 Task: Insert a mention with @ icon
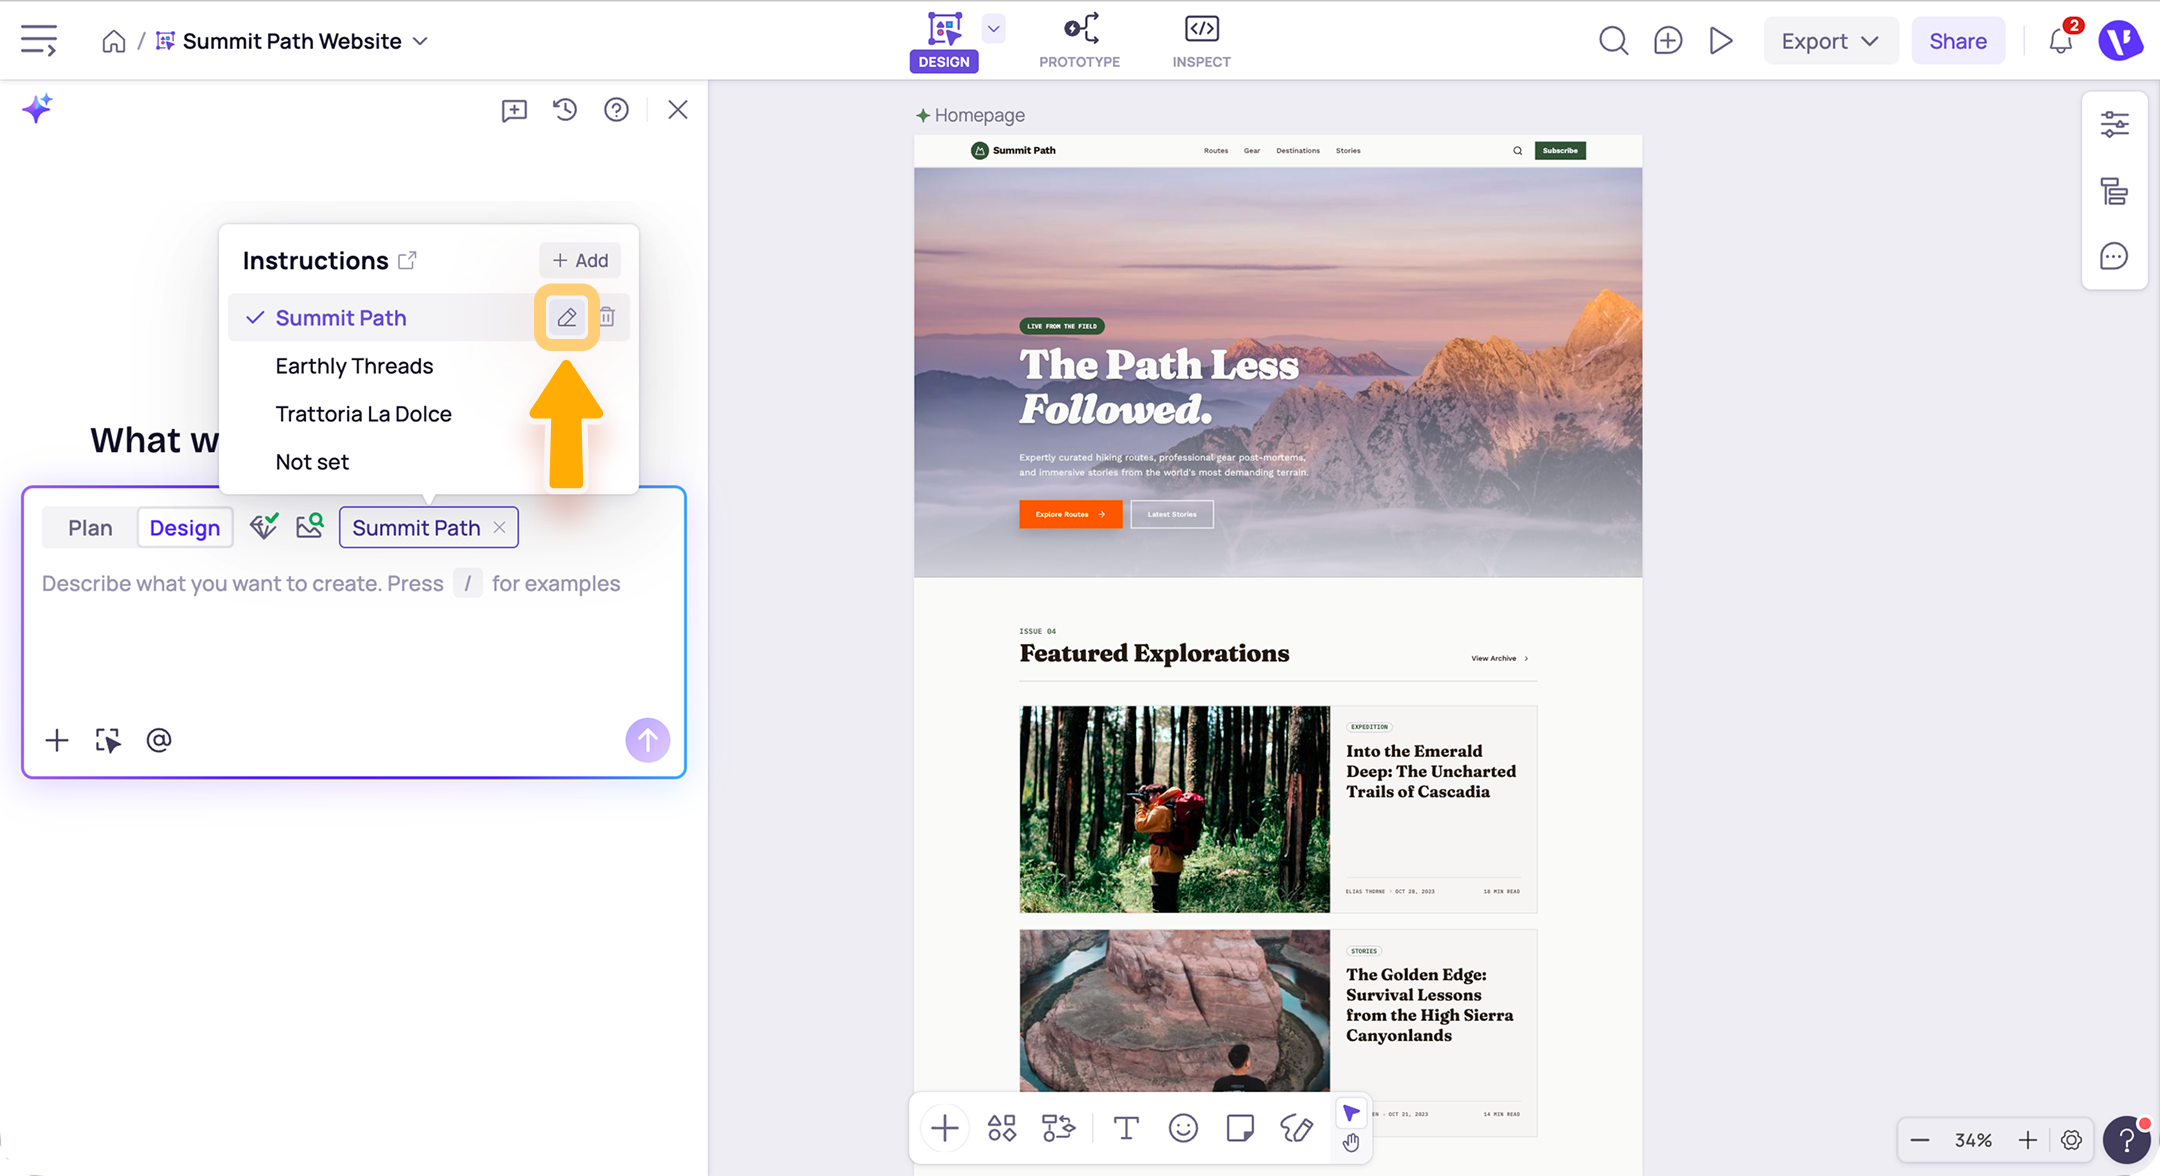(x=159, y=740)
